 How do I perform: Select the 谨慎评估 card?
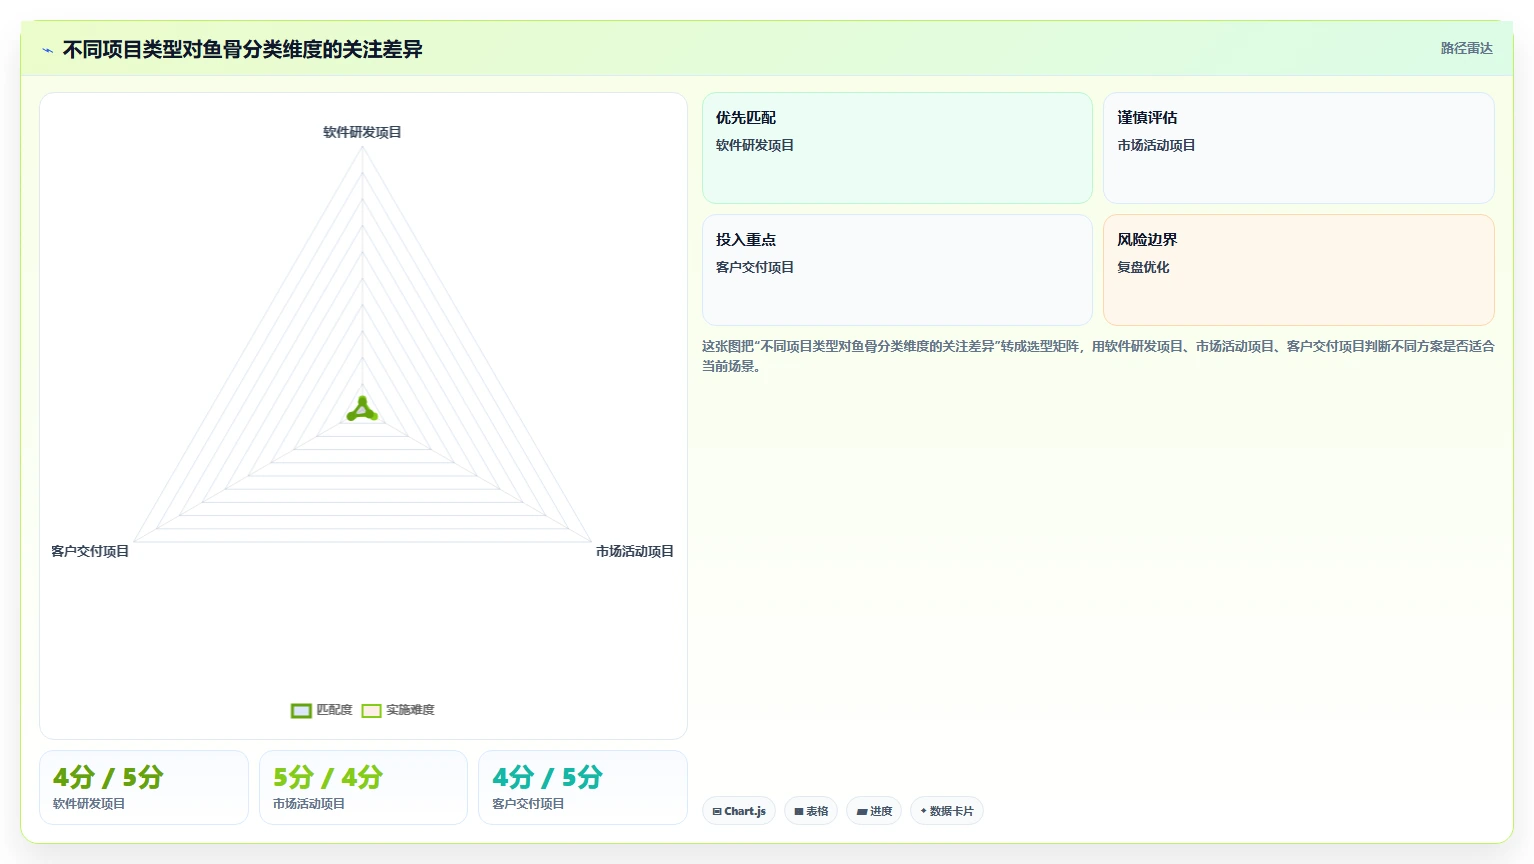1298,148
